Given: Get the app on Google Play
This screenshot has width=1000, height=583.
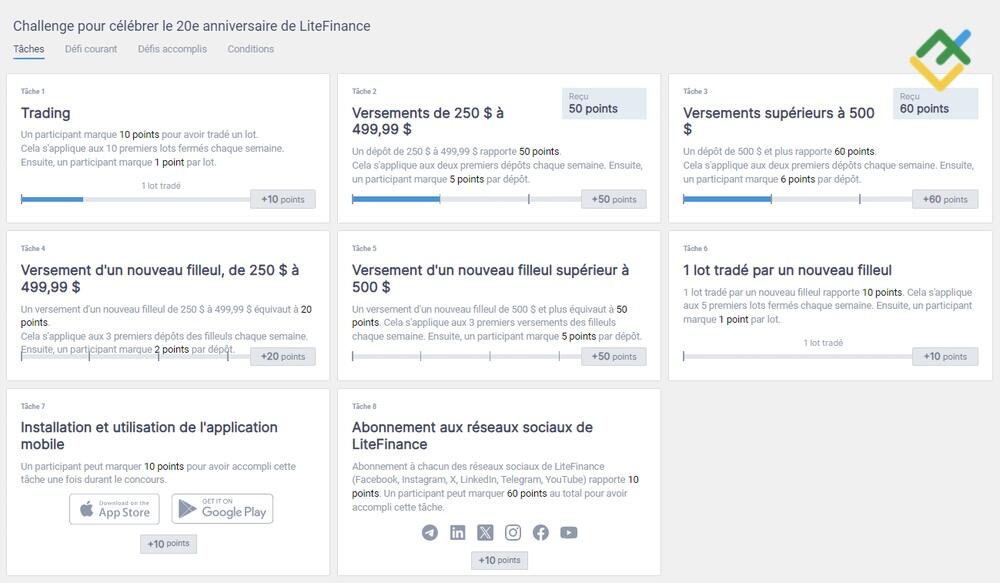Looking at the screenshot, I should 222,509.
